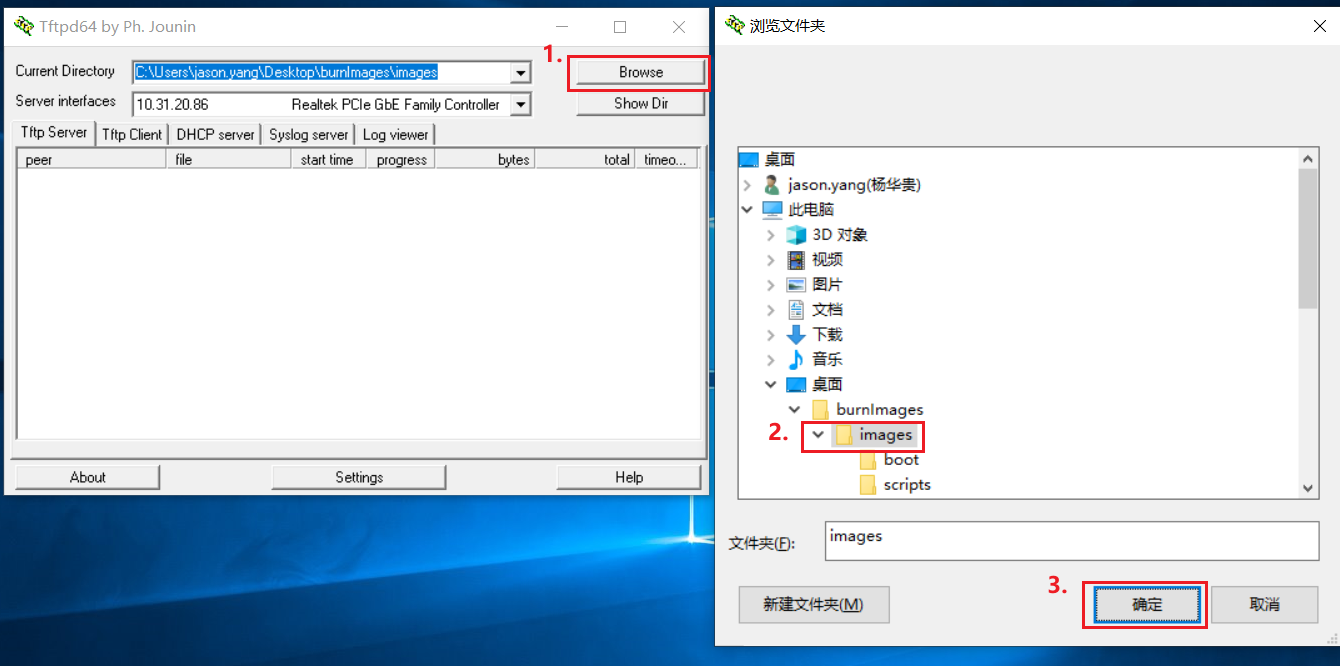
Task: Collapse the images folder tree node
Action: click(819, 435)
